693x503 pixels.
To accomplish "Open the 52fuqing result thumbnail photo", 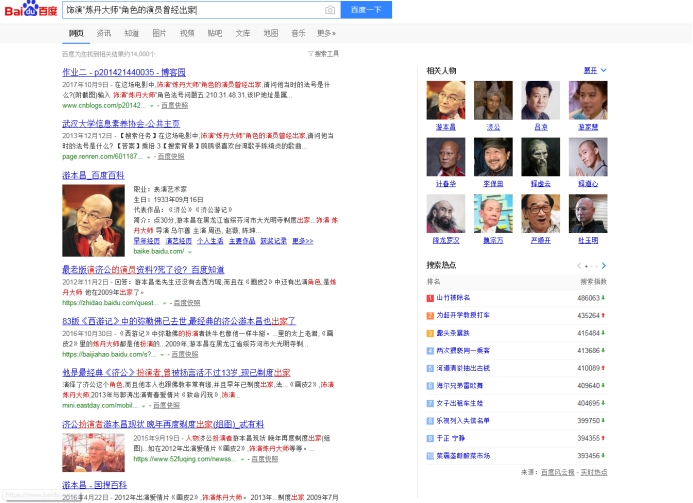I will tap(93, 453).
